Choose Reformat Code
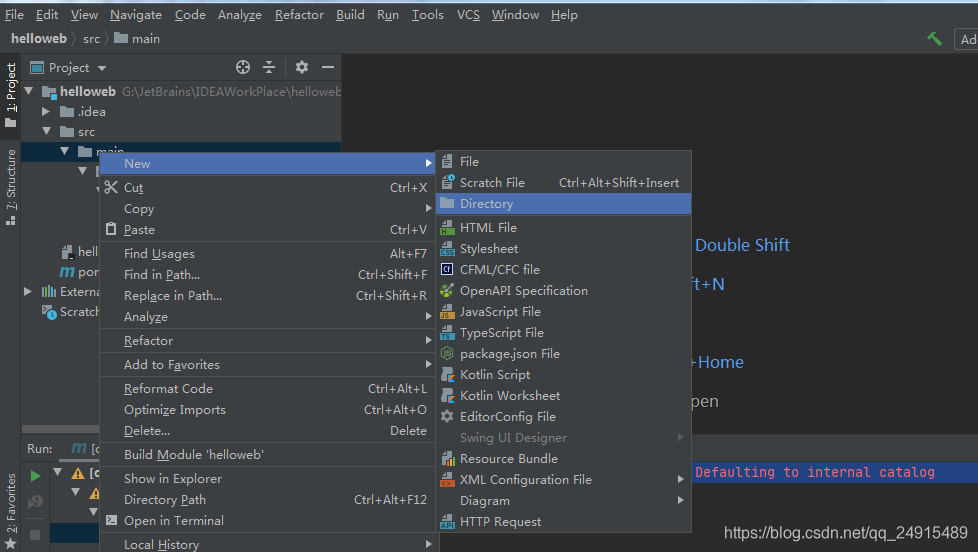Image resolution: width=978 pixels, height=552 pixels. pyautogui.click(x=269, y=389)
